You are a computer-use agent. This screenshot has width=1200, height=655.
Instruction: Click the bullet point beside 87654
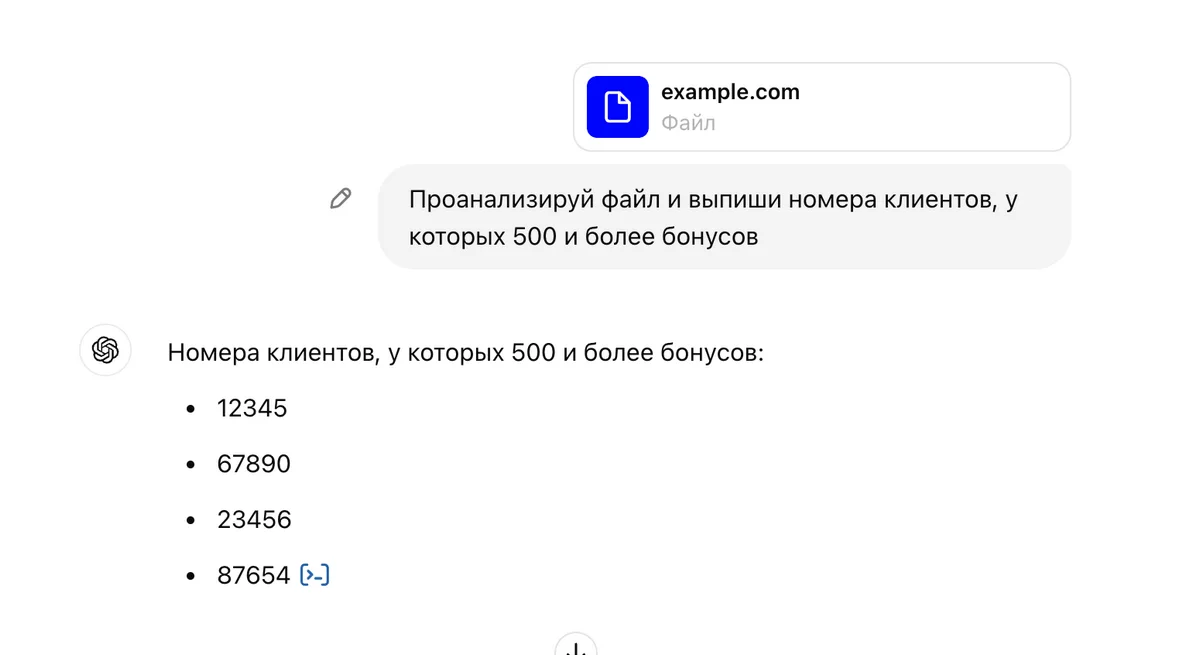190,576
